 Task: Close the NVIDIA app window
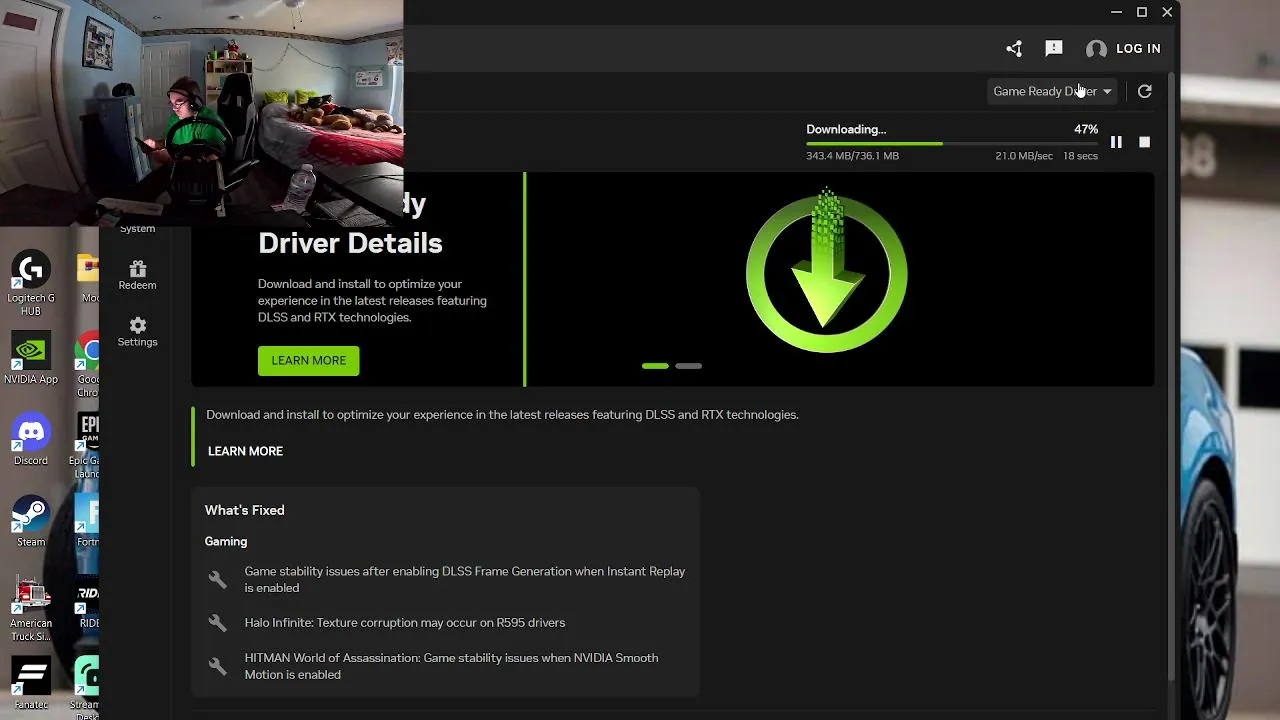[1167, 12]
